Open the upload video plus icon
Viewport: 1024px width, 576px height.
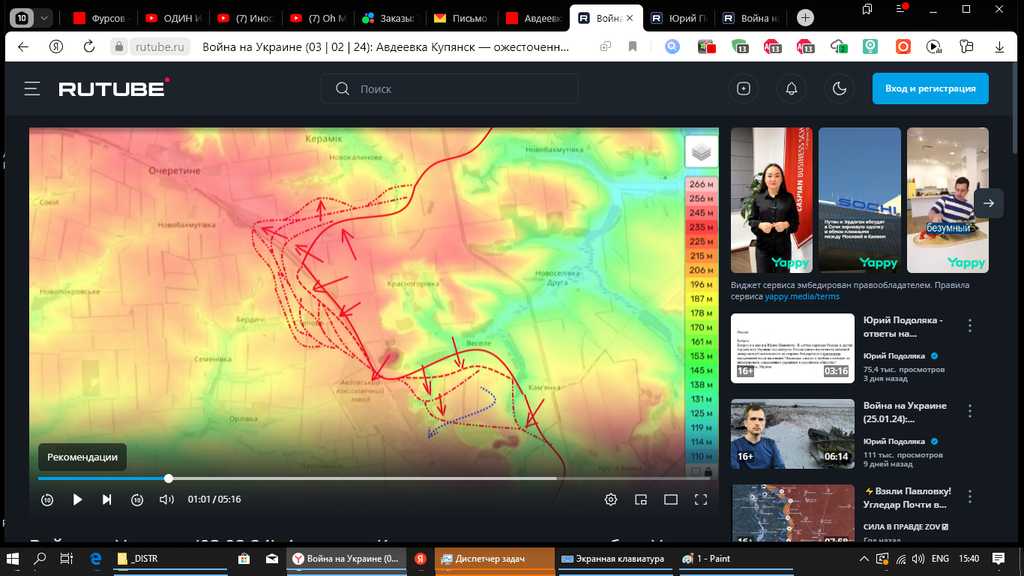coord(743,89)
